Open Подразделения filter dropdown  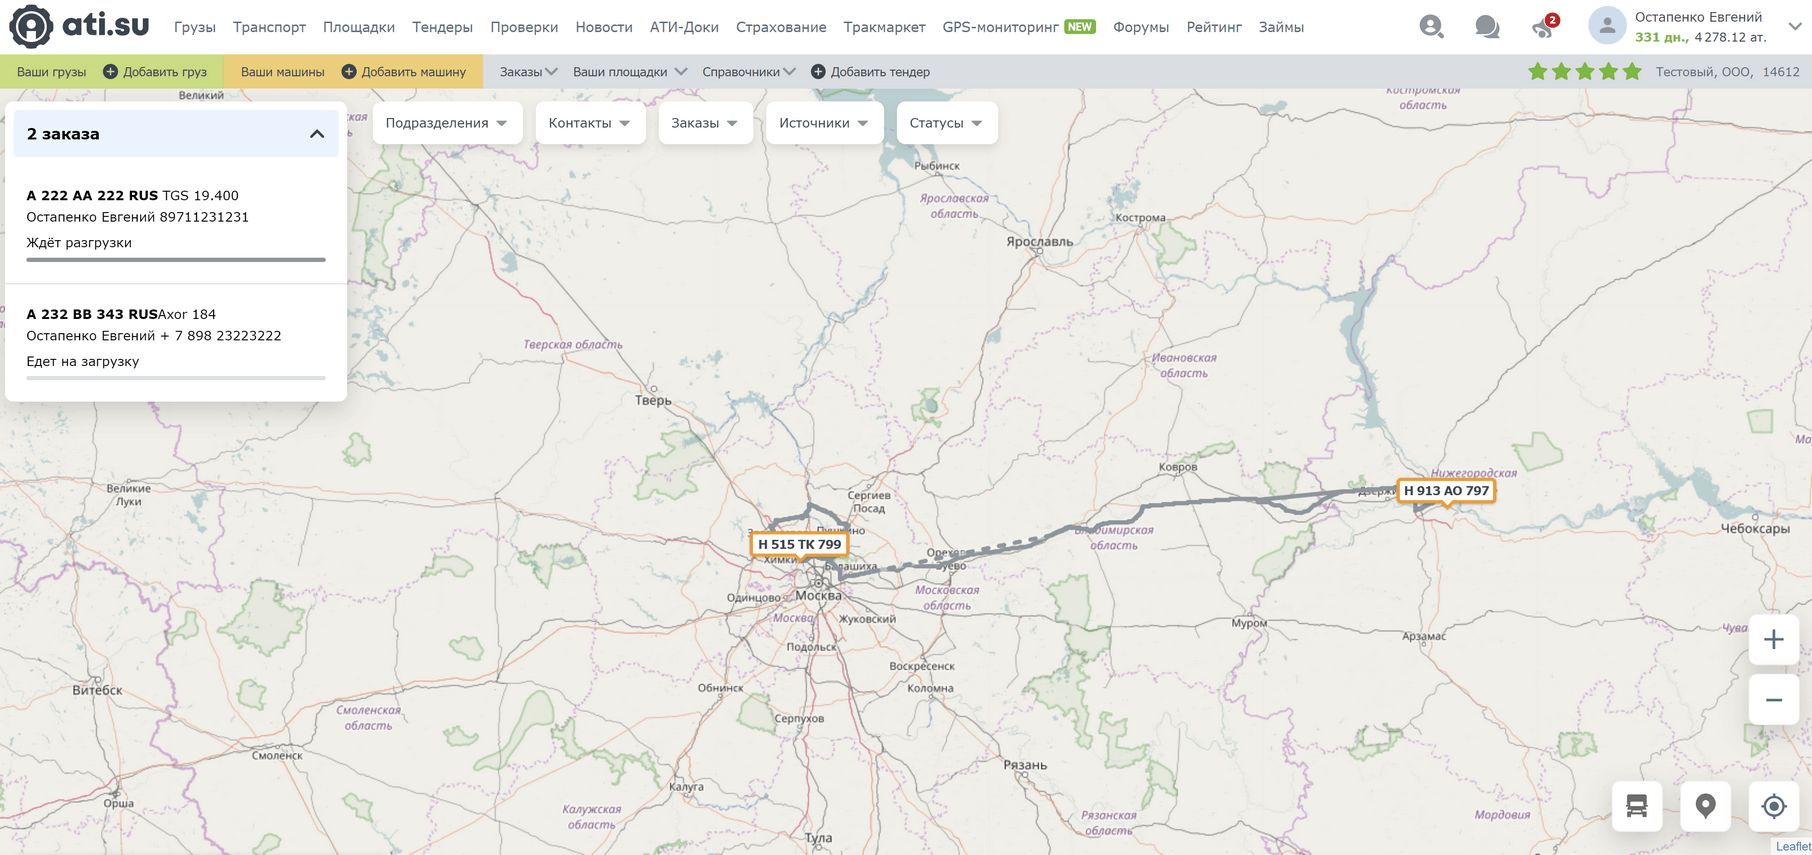coord(447,123)
